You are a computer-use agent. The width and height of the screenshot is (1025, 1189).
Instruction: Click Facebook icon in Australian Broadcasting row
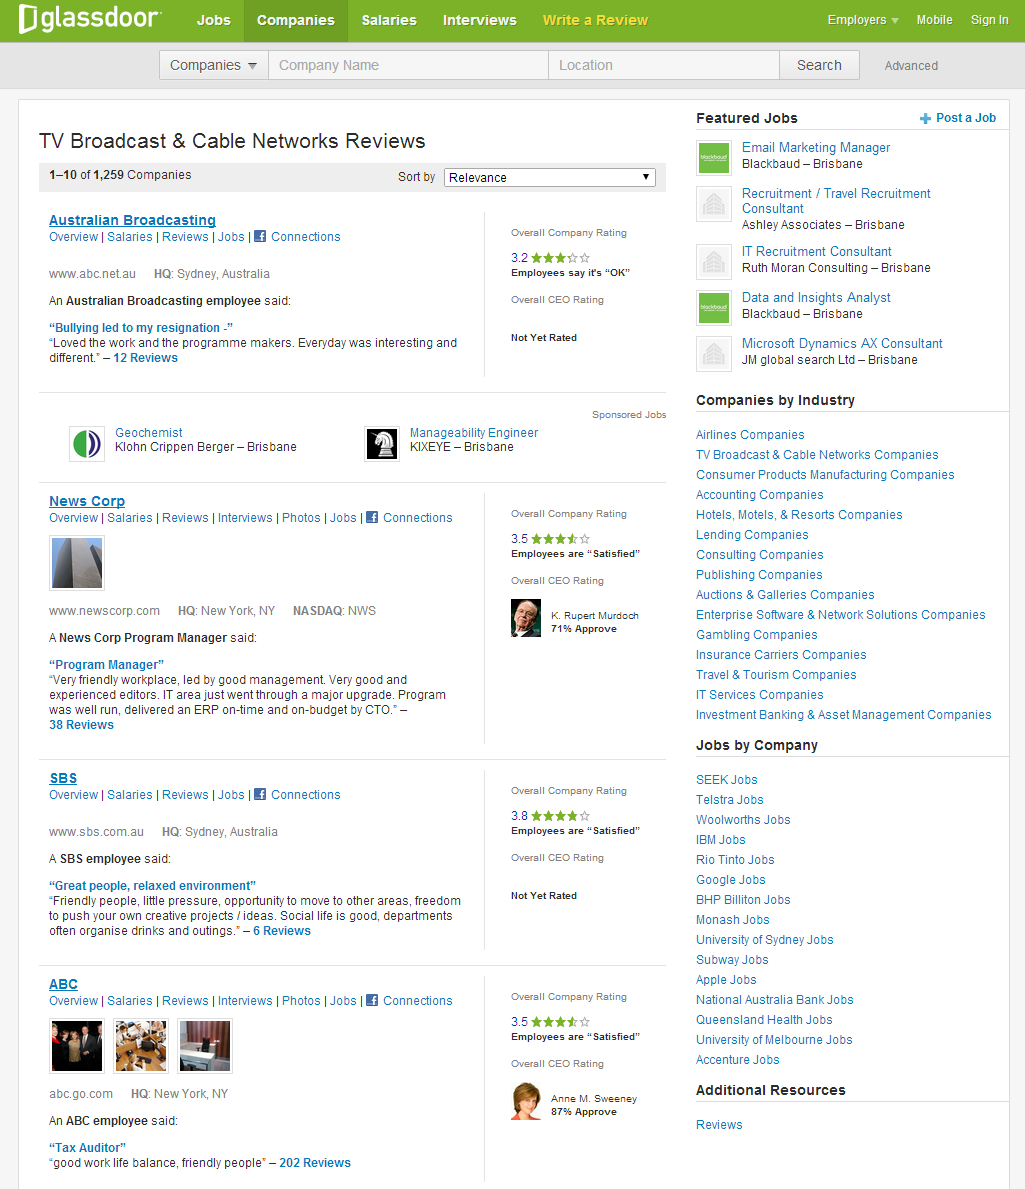(260, 236)
